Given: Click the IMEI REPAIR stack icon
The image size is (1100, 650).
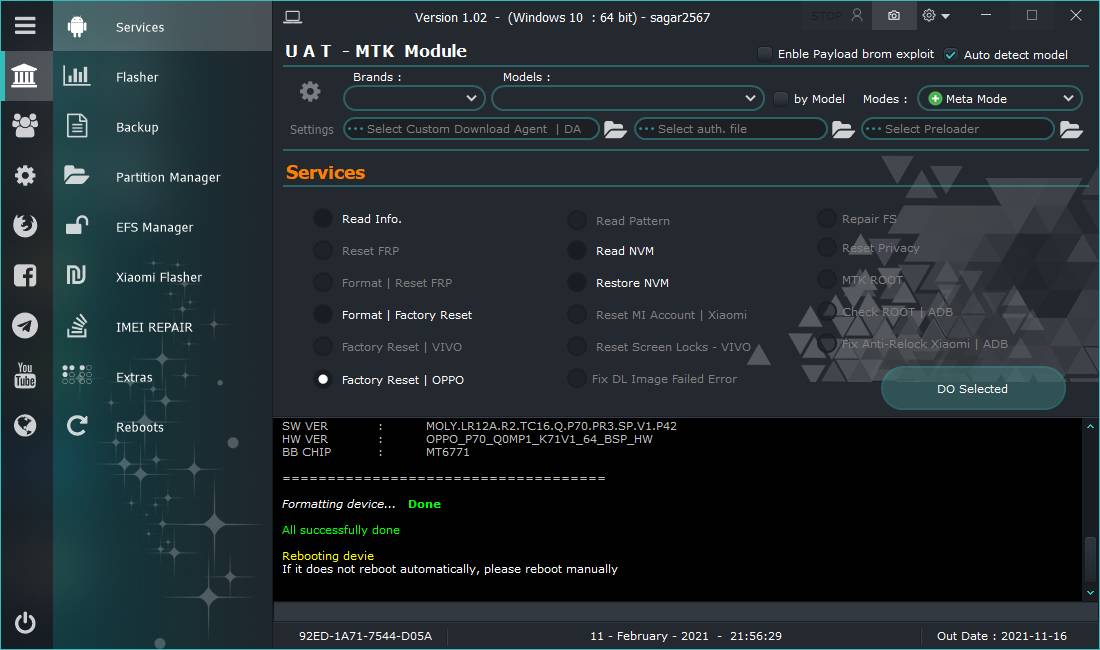Looking at the screenshot, I should click(77, 325).
